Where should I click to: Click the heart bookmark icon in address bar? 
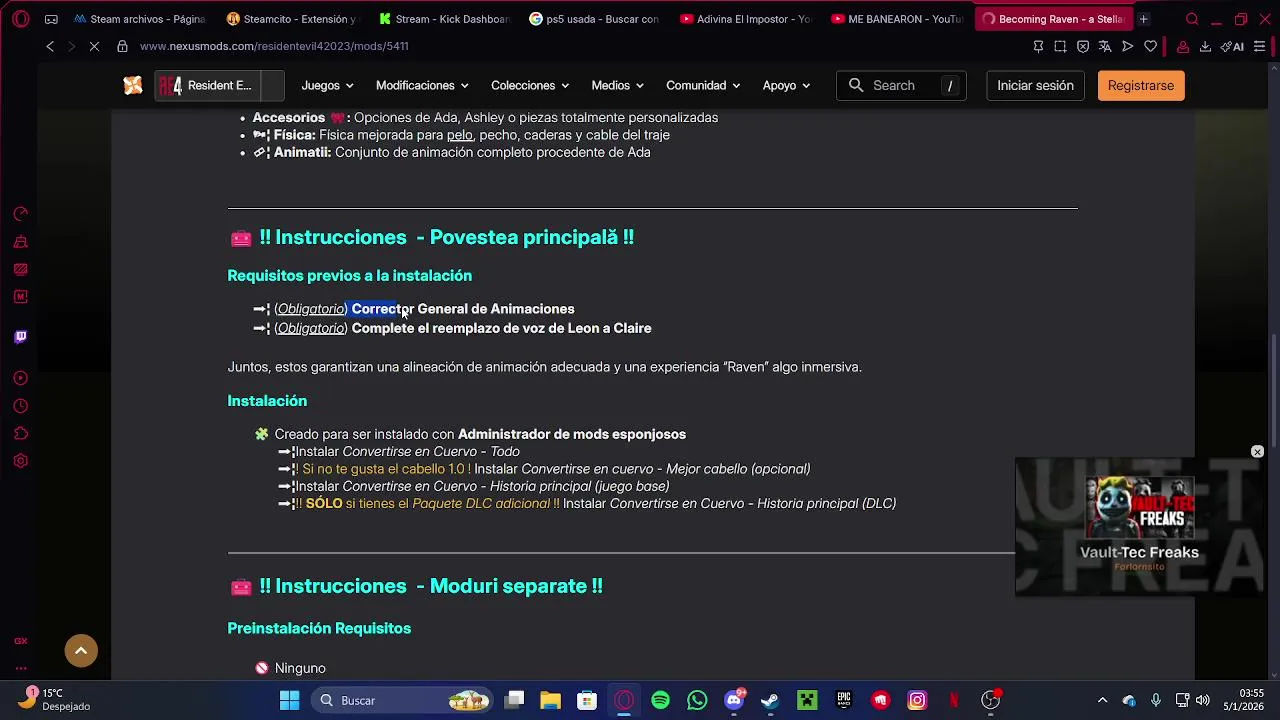pos(1151,46)
